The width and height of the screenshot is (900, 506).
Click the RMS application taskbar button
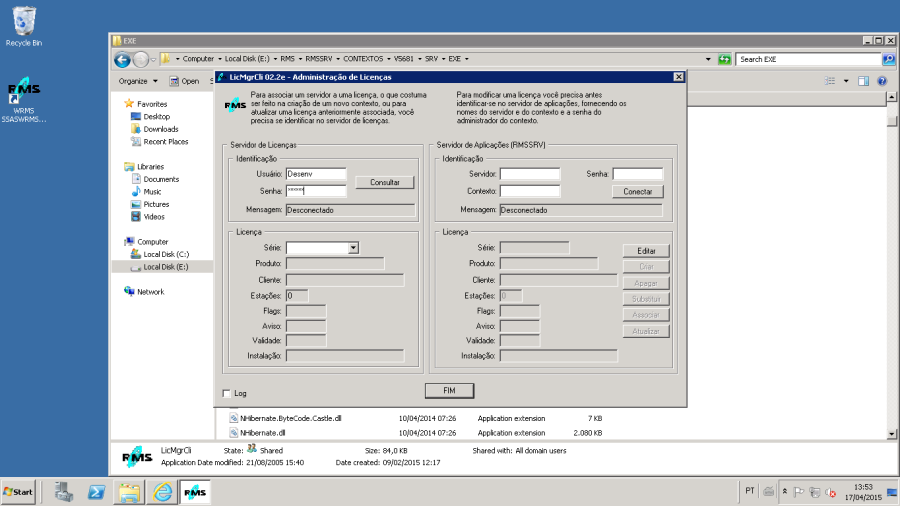point(195,492)
